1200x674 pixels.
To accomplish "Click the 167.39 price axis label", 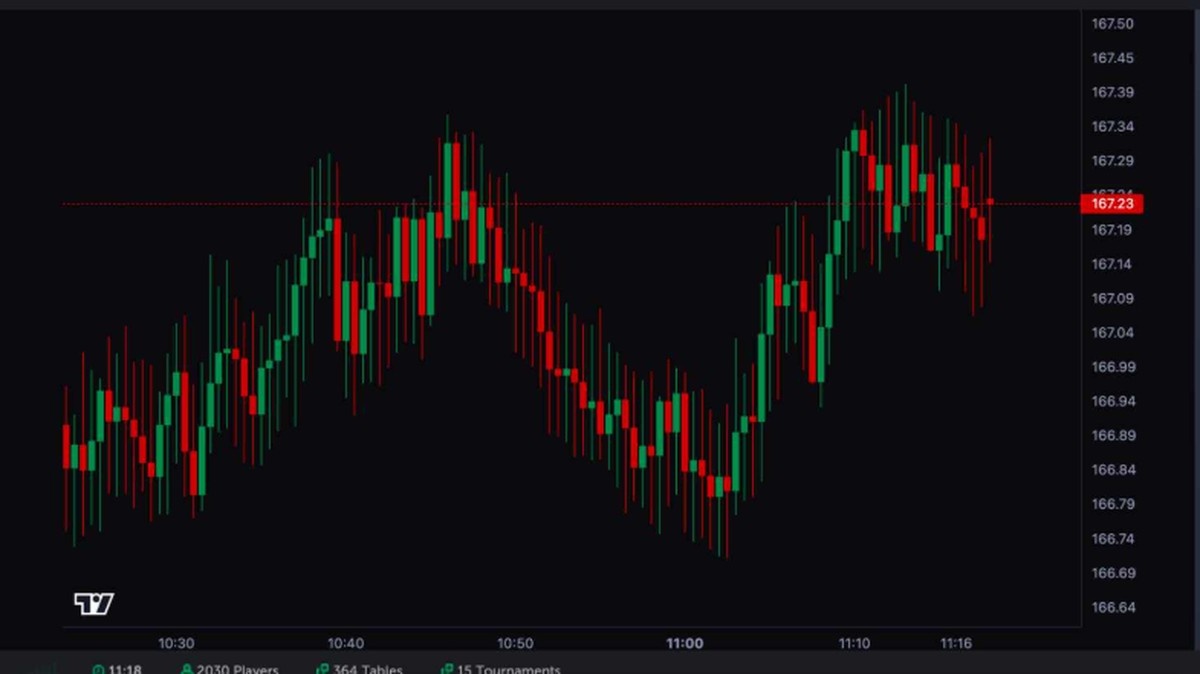I will (1112, 92).
